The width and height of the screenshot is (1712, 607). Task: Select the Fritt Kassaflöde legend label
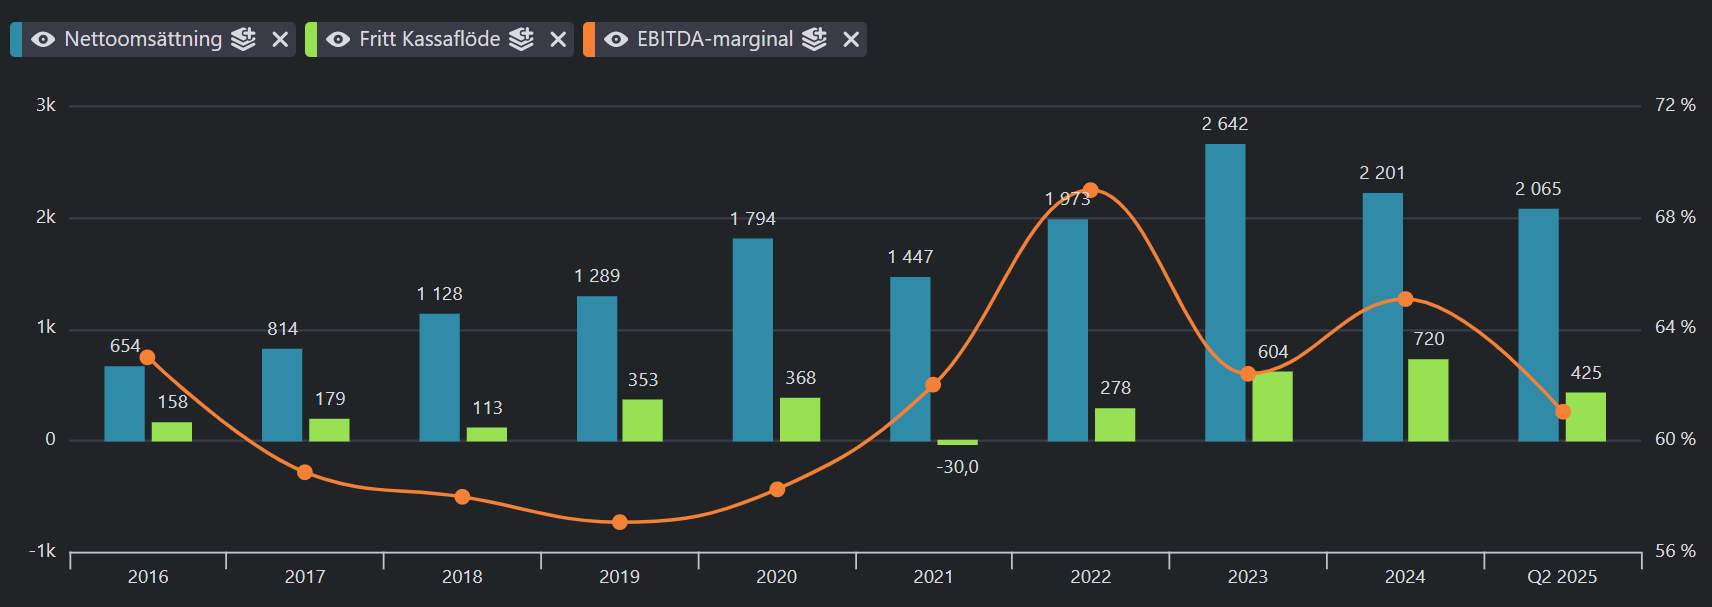click(x=429, y=39)
